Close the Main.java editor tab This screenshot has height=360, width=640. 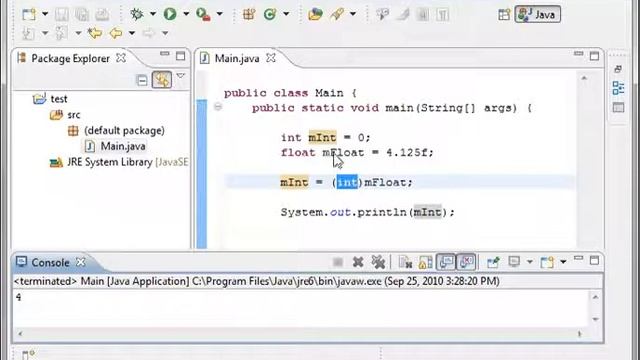[271, 58]
